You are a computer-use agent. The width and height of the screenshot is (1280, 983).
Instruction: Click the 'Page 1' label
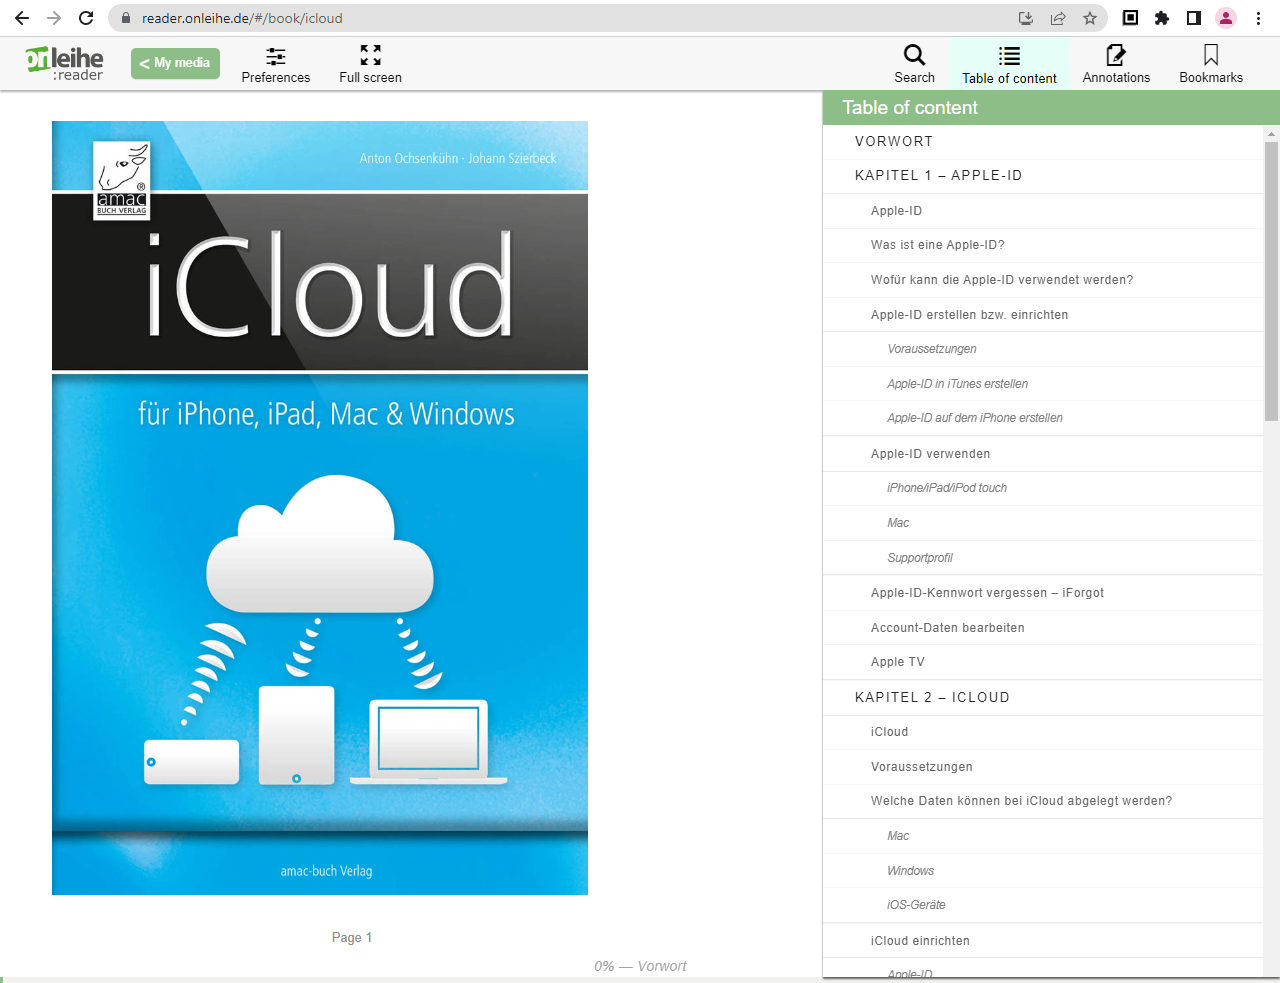(x=352, y=937)
